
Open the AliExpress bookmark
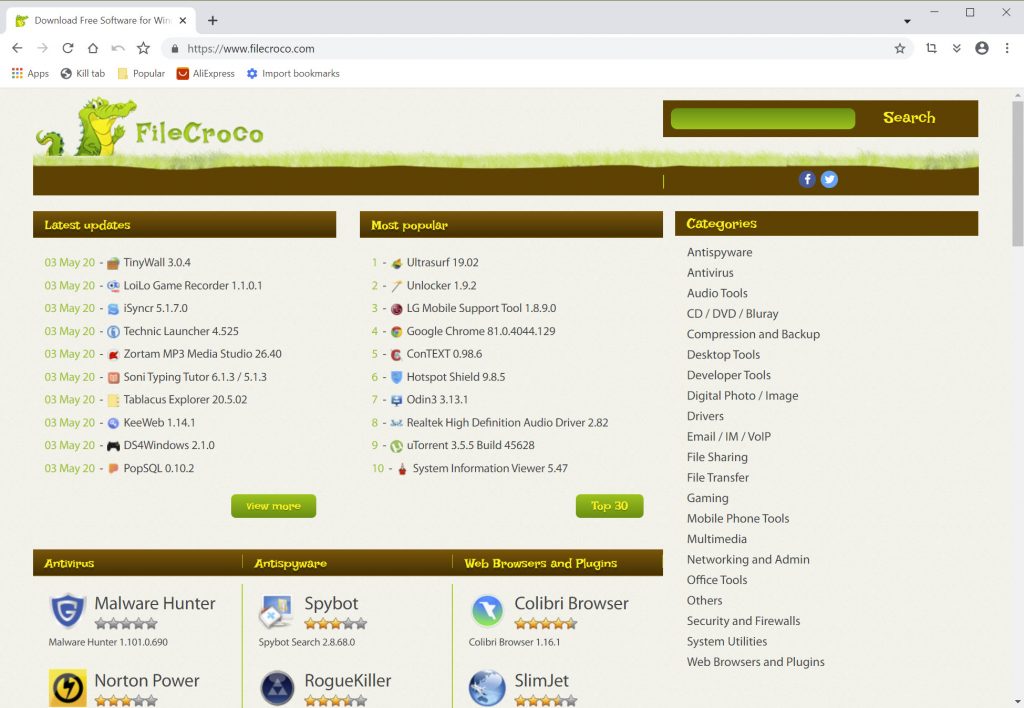(x=206, y=74)
